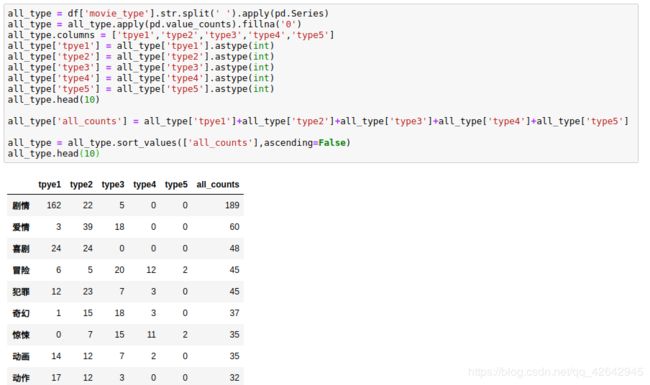This screenshot has height=385, width=650.
Task: Select the 奇幻 row label
Action: (x=21, y=313)
